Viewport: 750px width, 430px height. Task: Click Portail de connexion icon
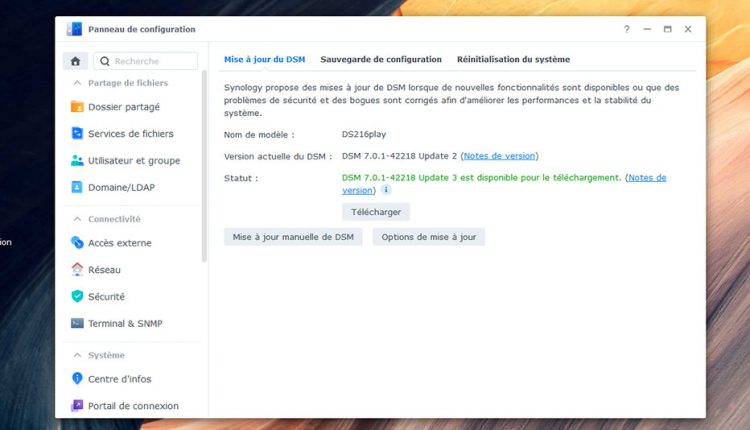pyautogui.click(x=77, y=405)
